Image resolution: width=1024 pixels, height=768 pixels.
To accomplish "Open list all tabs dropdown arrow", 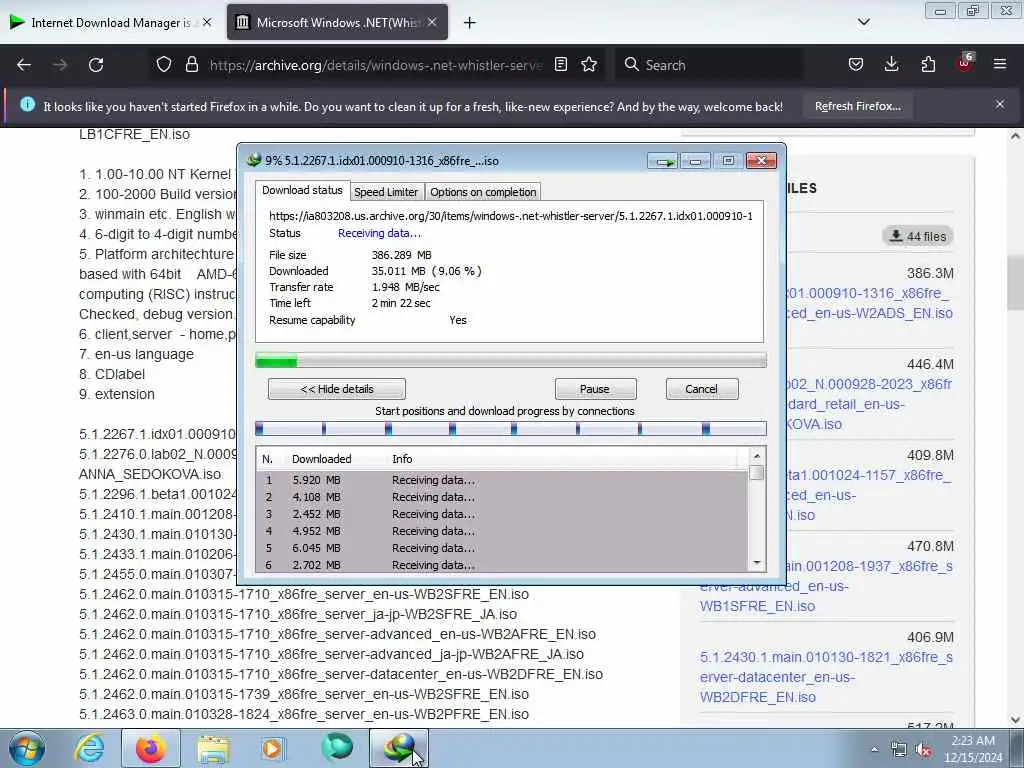I will point(863,22).
